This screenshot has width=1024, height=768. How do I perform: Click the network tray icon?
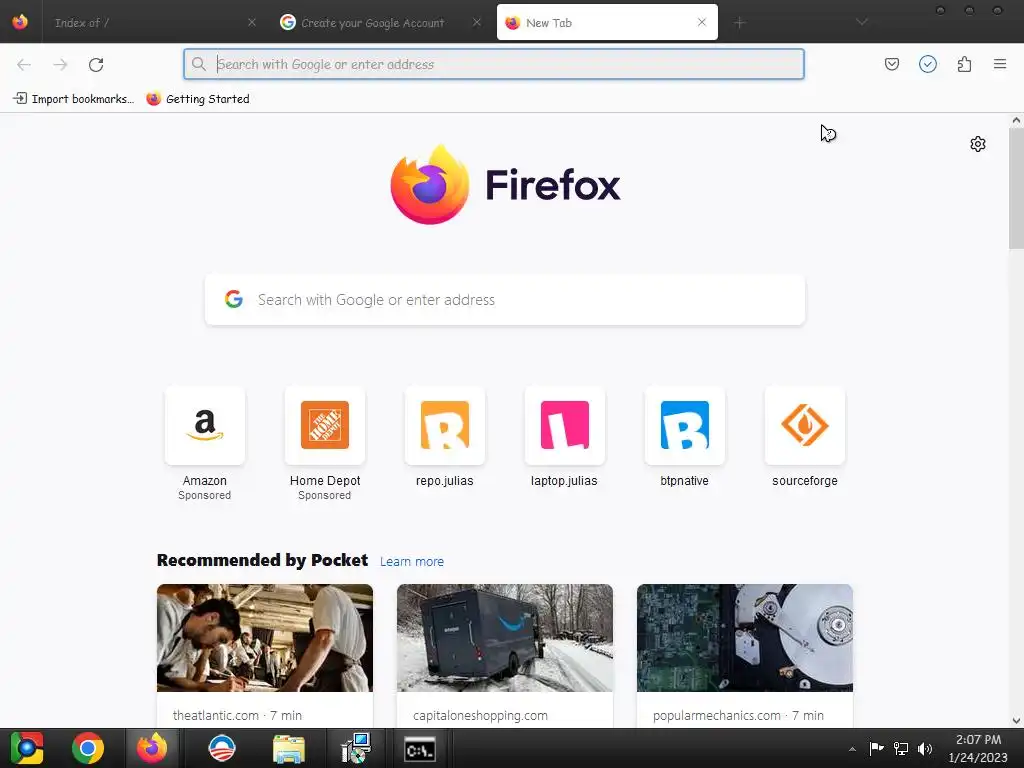(901, 748)
